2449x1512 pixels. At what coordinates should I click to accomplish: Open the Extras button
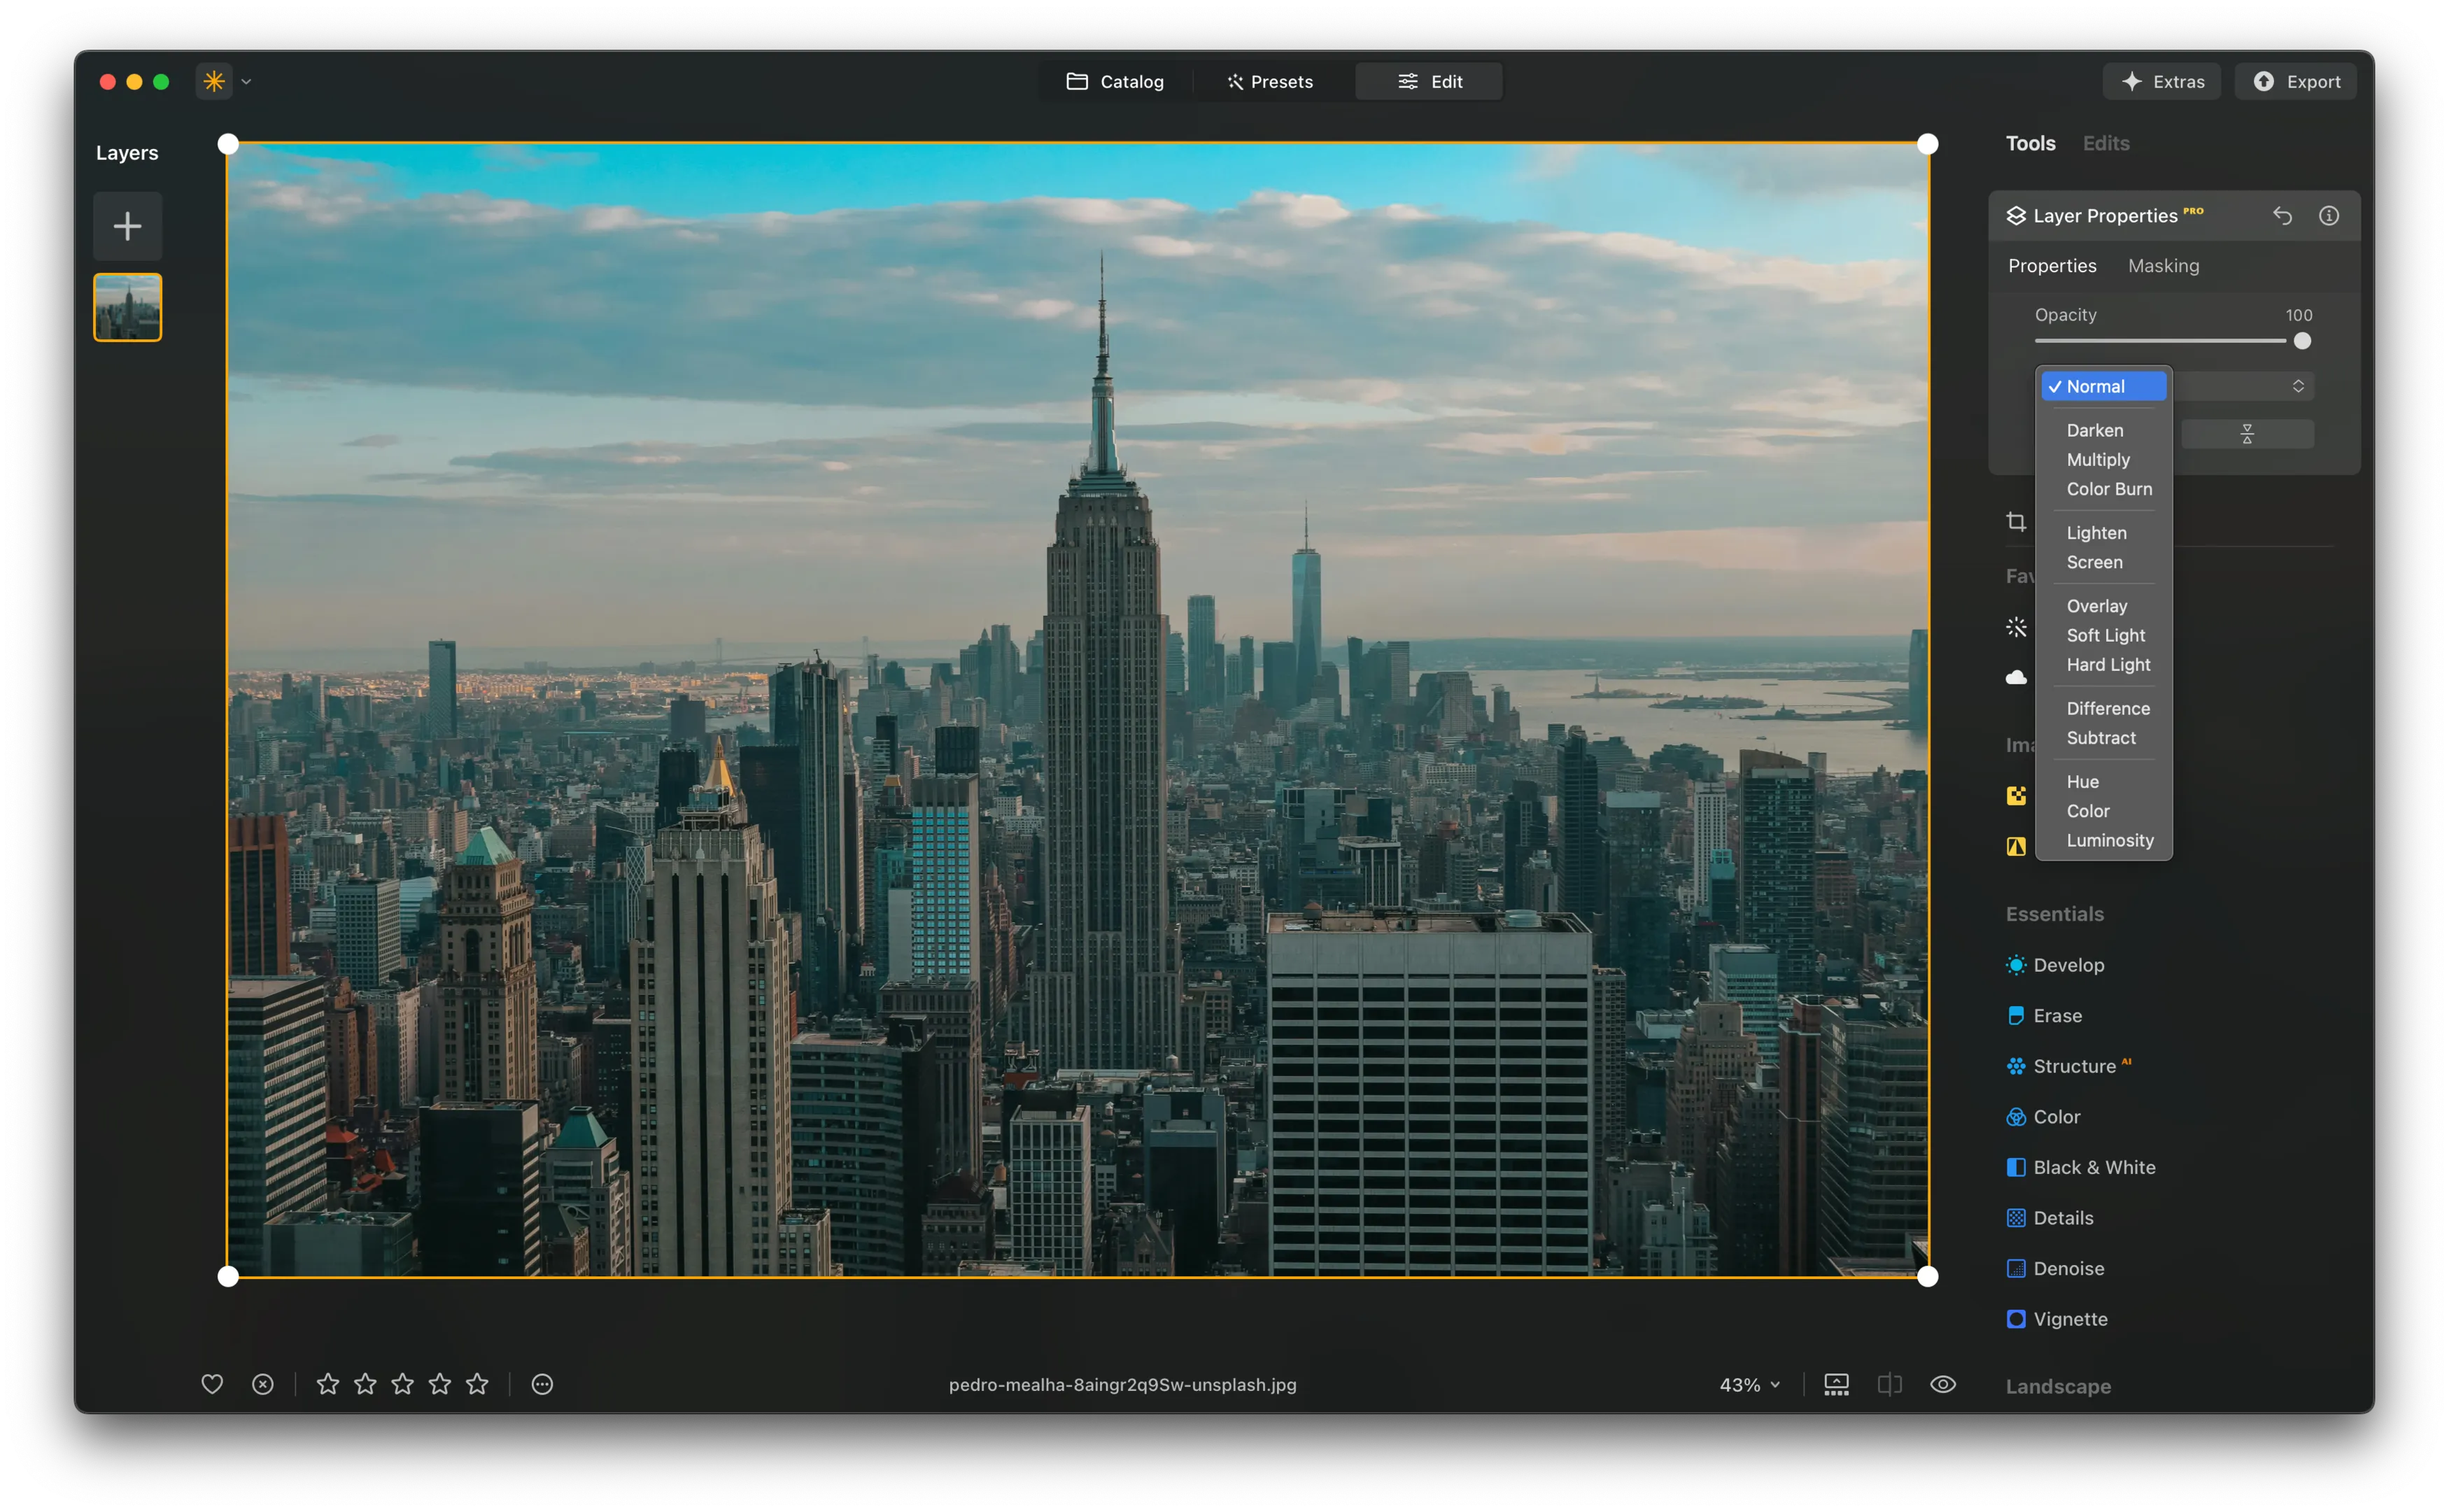click(x=2162, y=82)
